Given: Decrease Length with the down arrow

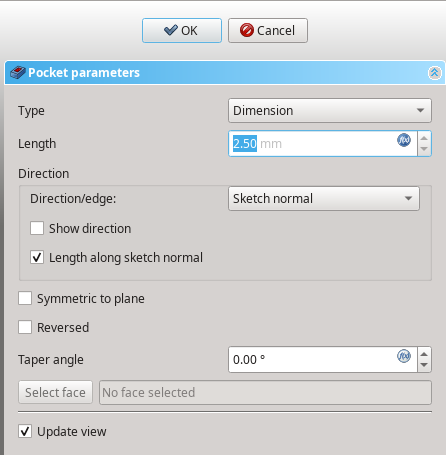Looking at the screenshot, I should click(x=424, y=149).
